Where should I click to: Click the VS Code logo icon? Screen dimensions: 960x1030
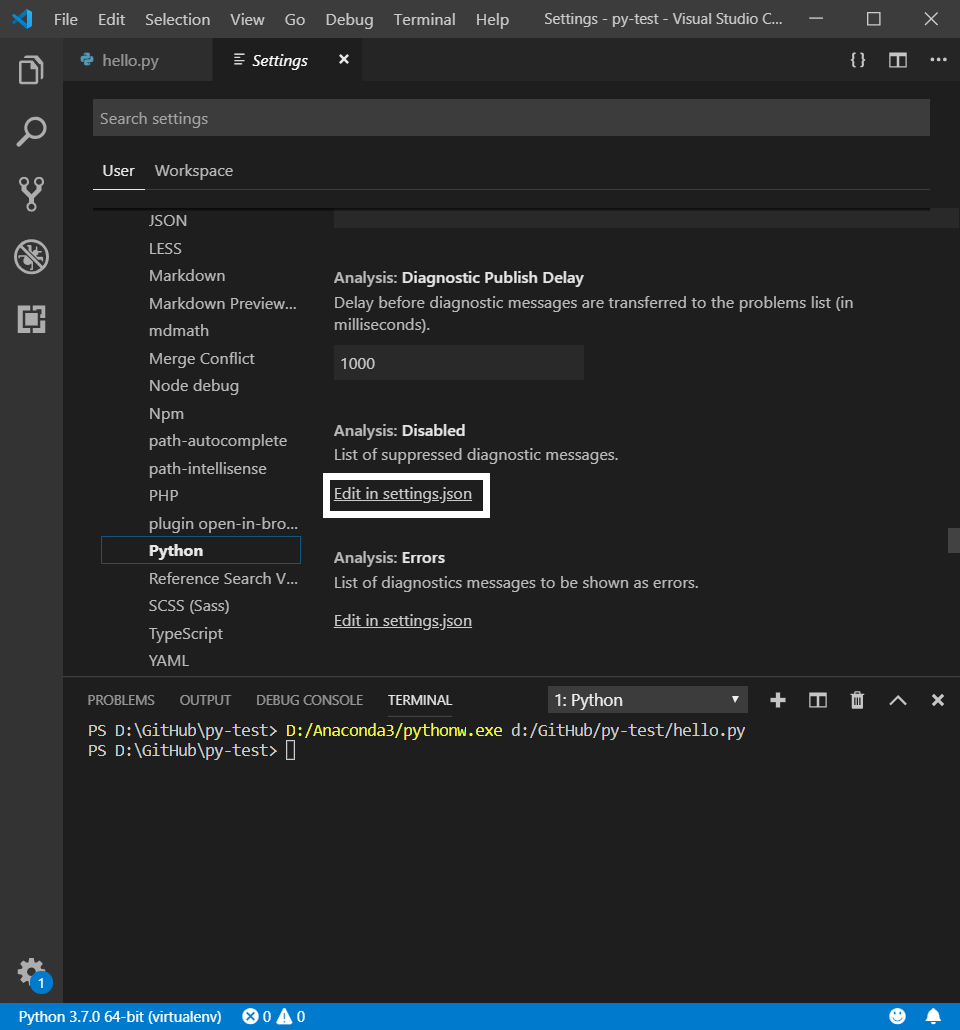(22, 18)
